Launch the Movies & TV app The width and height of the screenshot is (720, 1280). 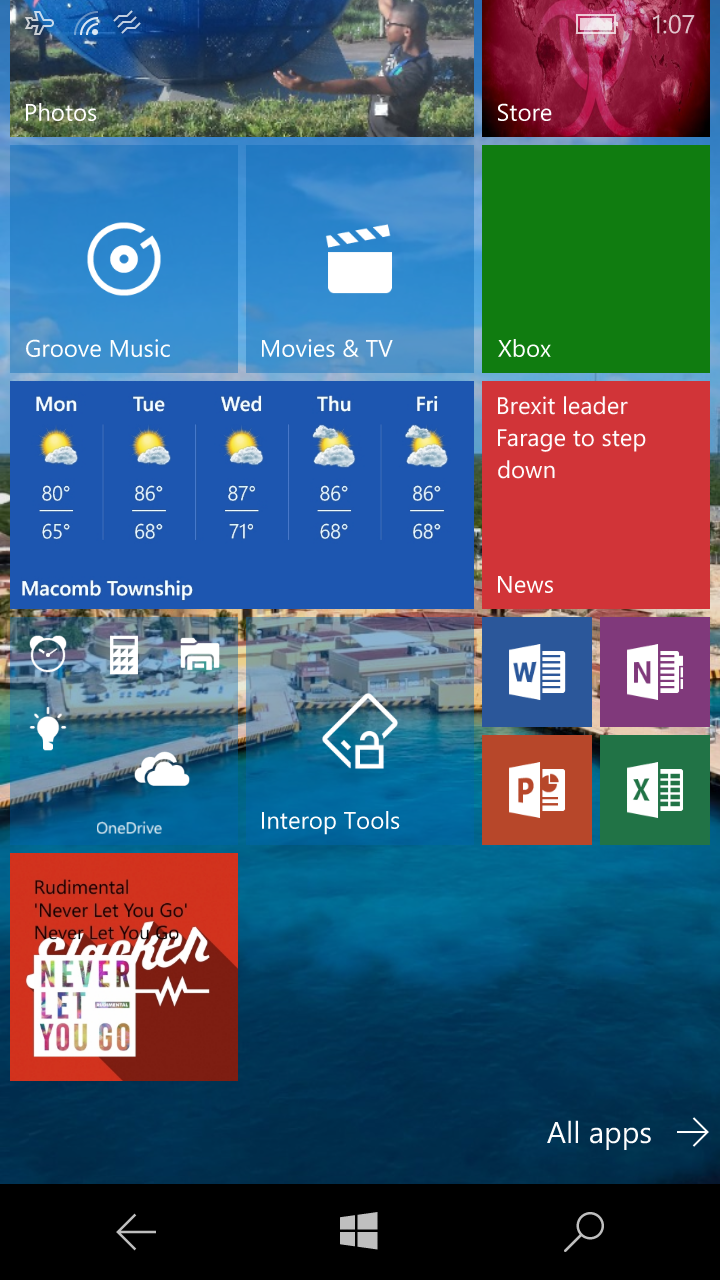359,260
